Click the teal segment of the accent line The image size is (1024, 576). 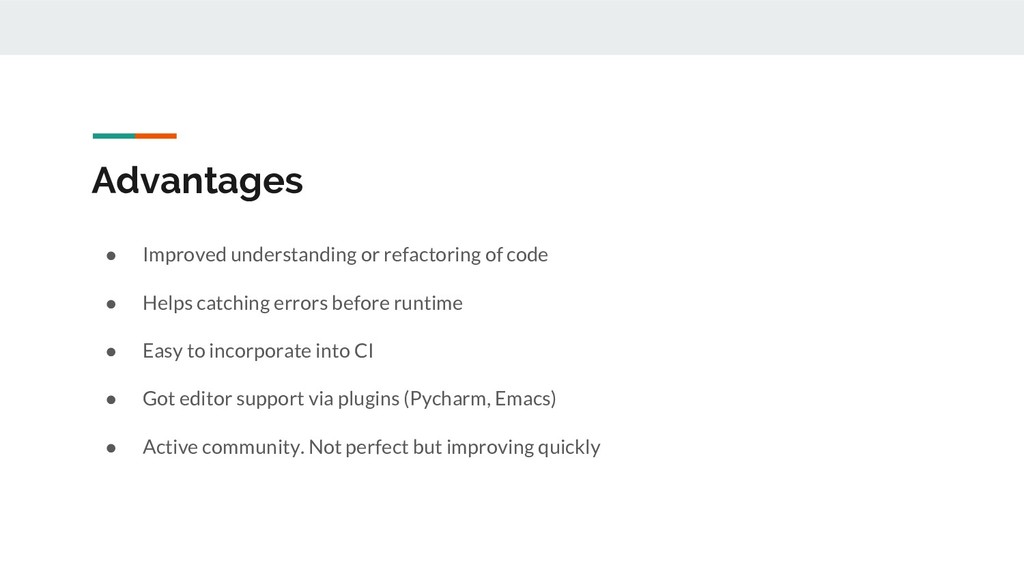point(113,135)
